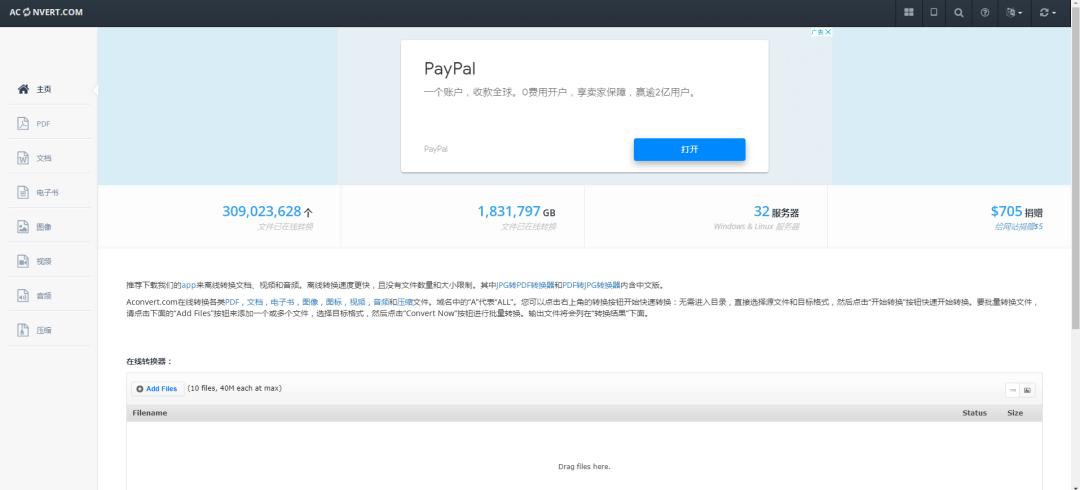
Task: Follow the 文档 link in description paragraph
Action: pyautogui.click(x=255, y=302)
